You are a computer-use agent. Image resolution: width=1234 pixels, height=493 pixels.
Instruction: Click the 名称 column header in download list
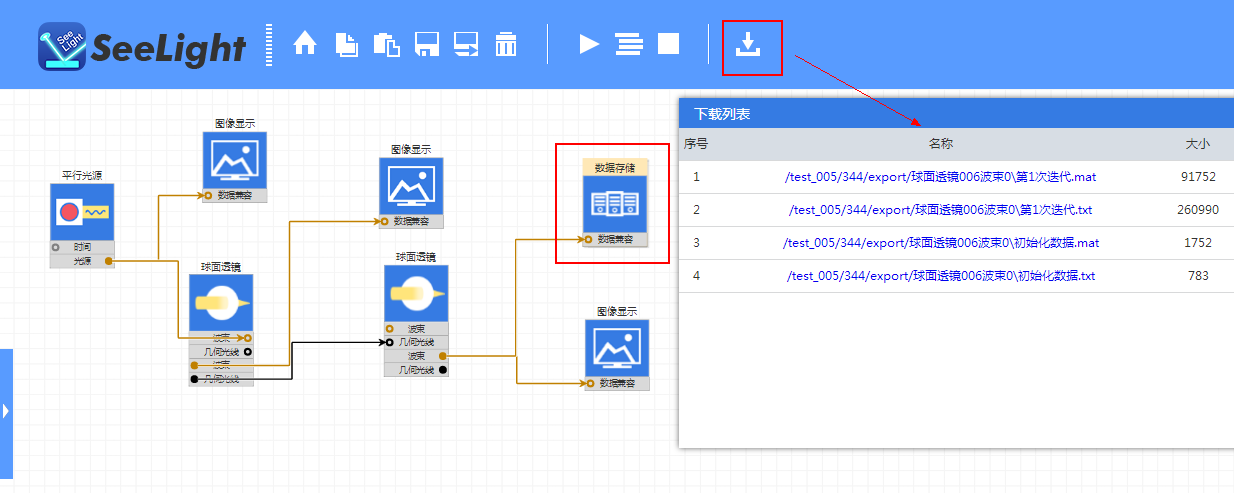click(940, 145)
